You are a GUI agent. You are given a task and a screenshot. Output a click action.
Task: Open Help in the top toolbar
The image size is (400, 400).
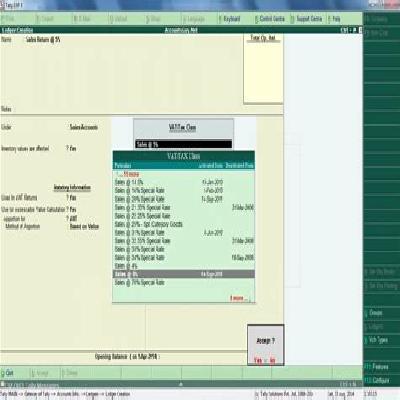[x=334, y=19]
